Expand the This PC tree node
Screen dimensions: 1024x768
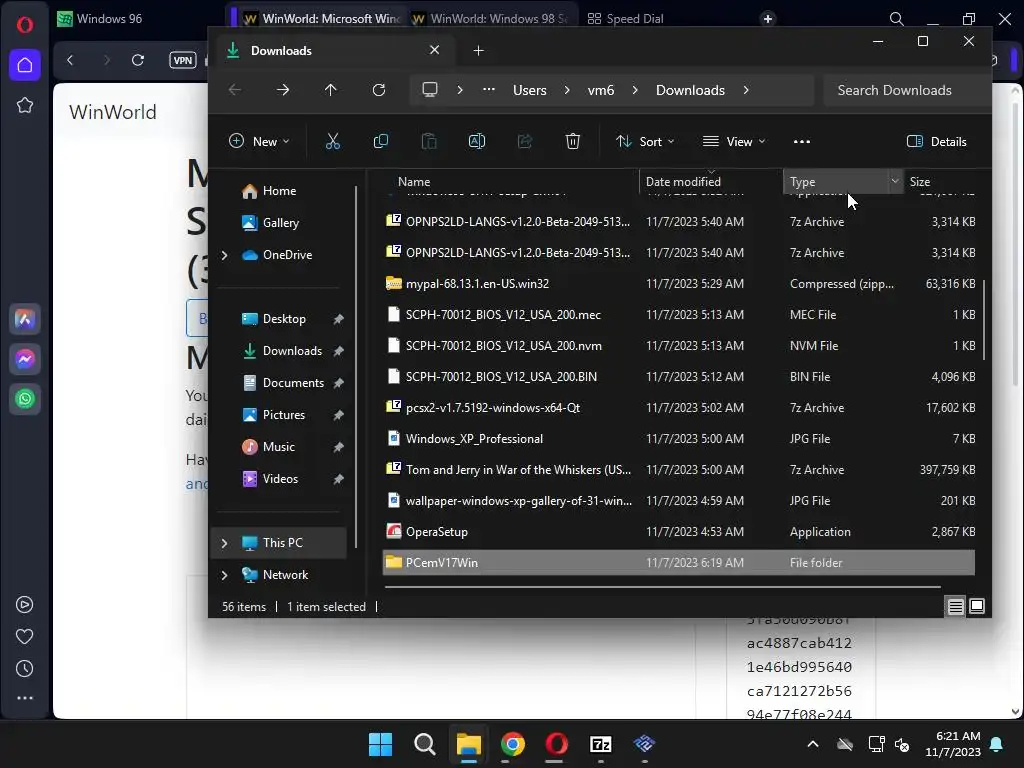[x=225, y=543]
